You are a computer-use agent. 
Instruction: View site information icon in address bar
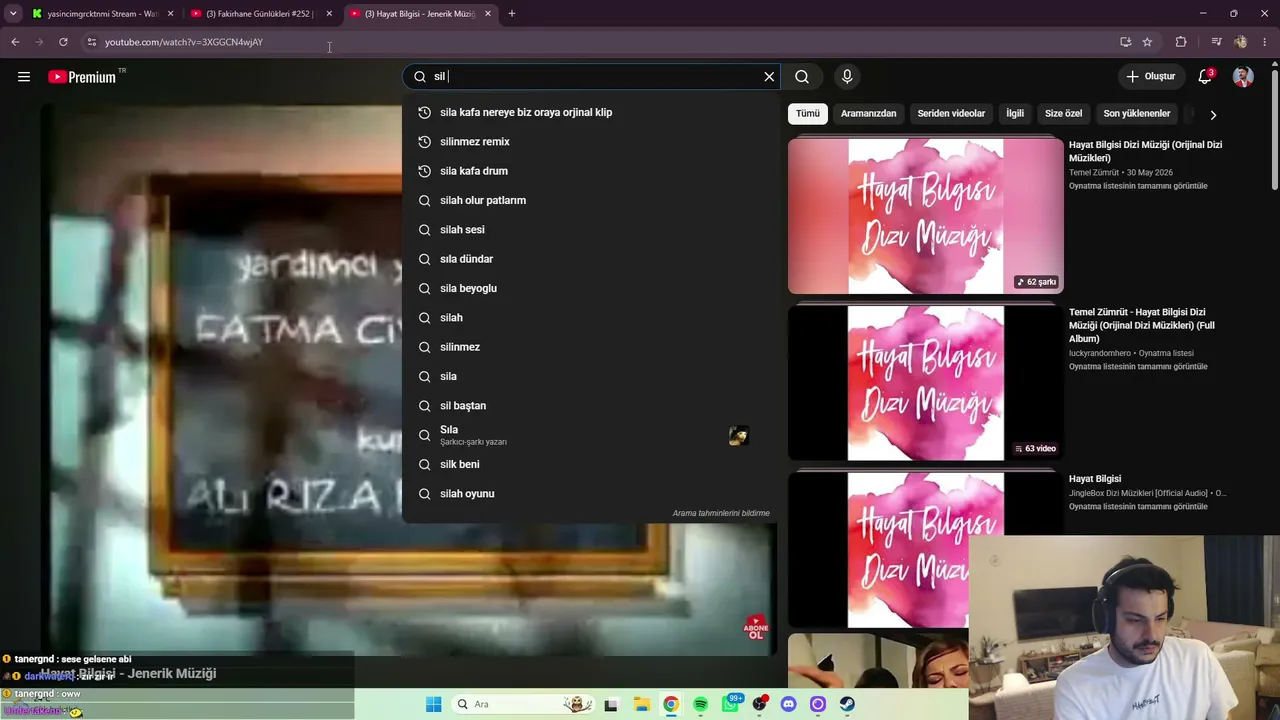(x=91, y=42)
